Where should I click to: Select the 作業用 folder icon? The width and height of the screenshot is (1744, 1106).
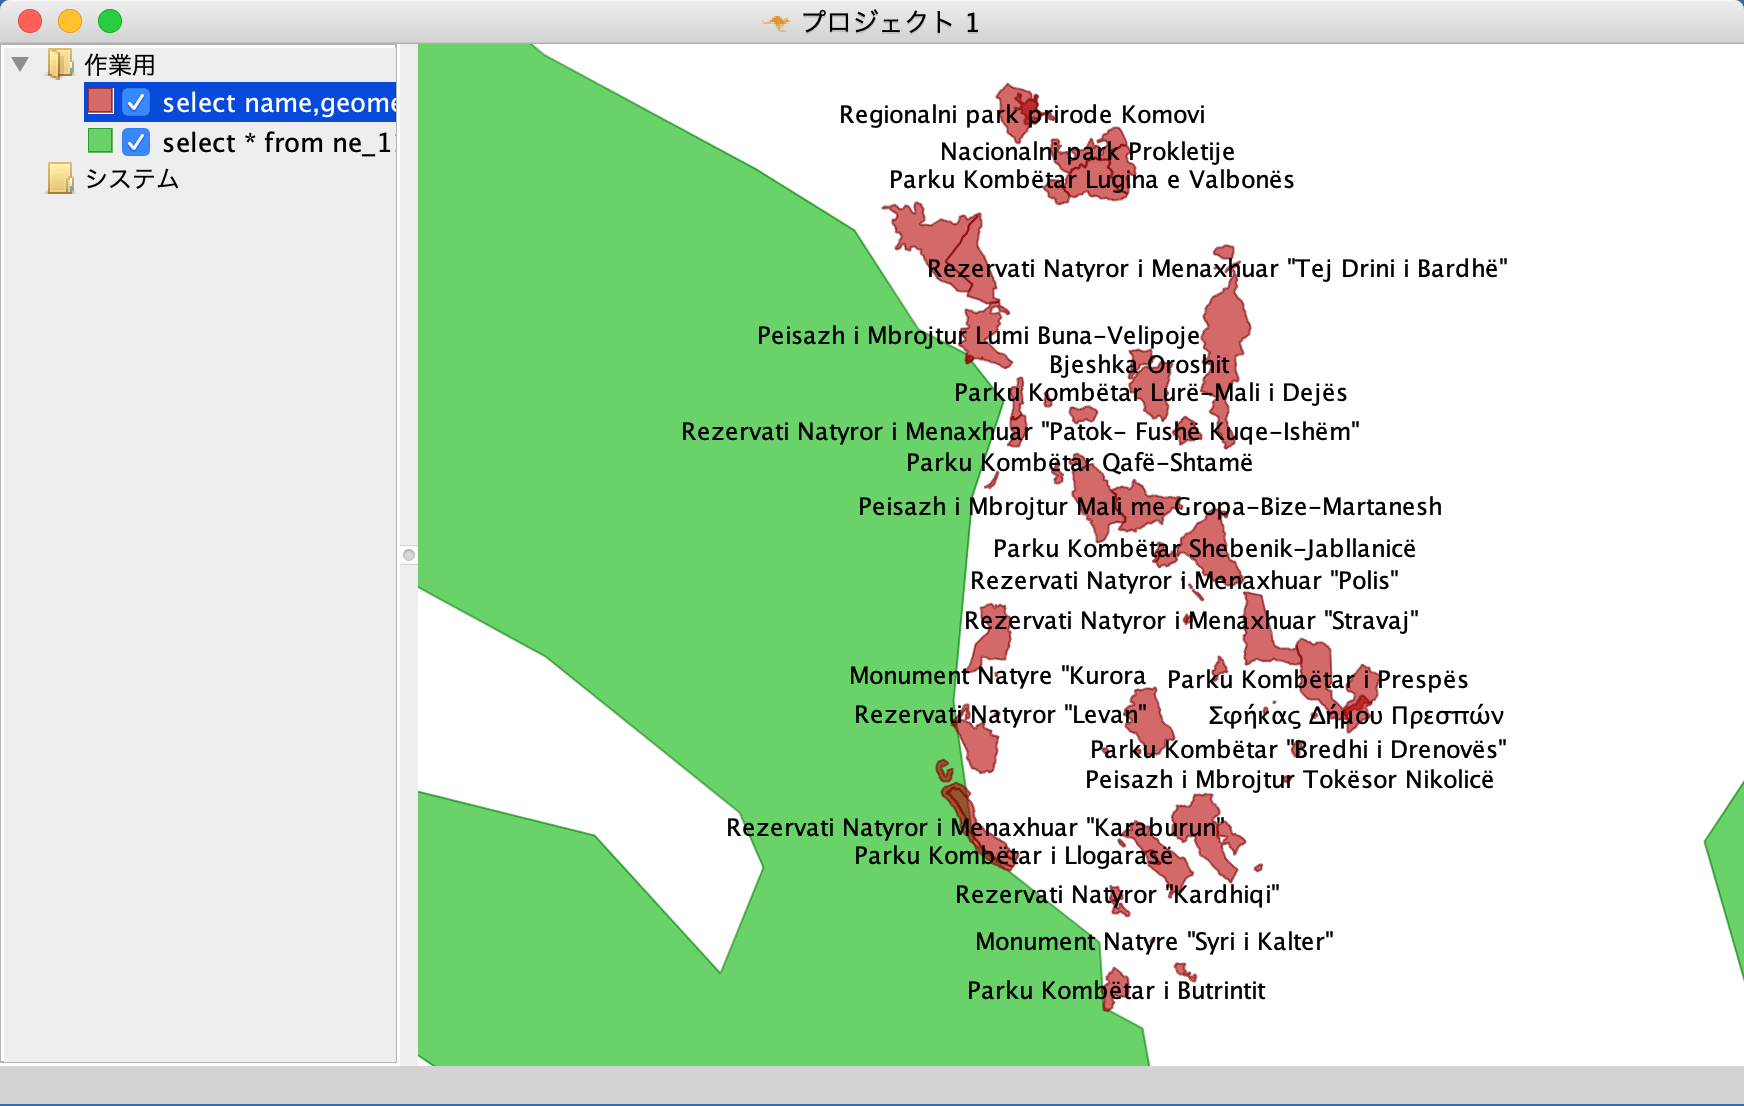[x=60, y=64]
